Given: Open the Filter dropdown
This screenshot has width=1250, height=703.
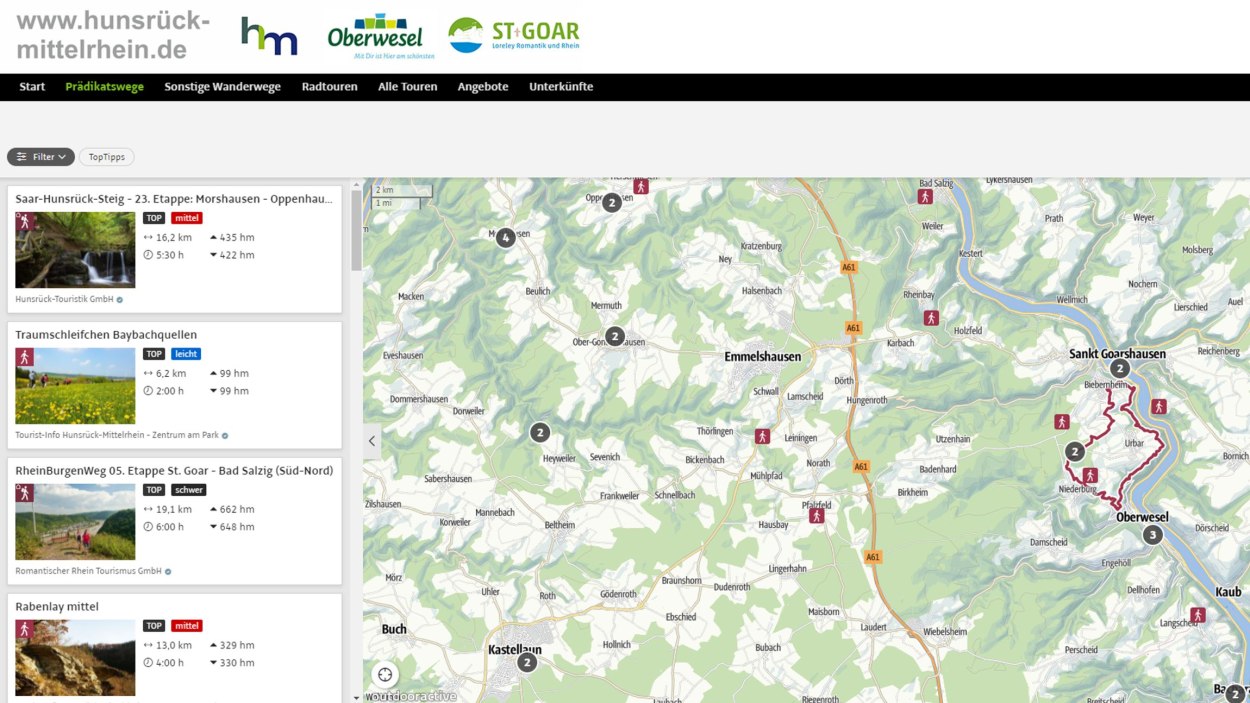Looking at the screenshot, I should [41, 157].
